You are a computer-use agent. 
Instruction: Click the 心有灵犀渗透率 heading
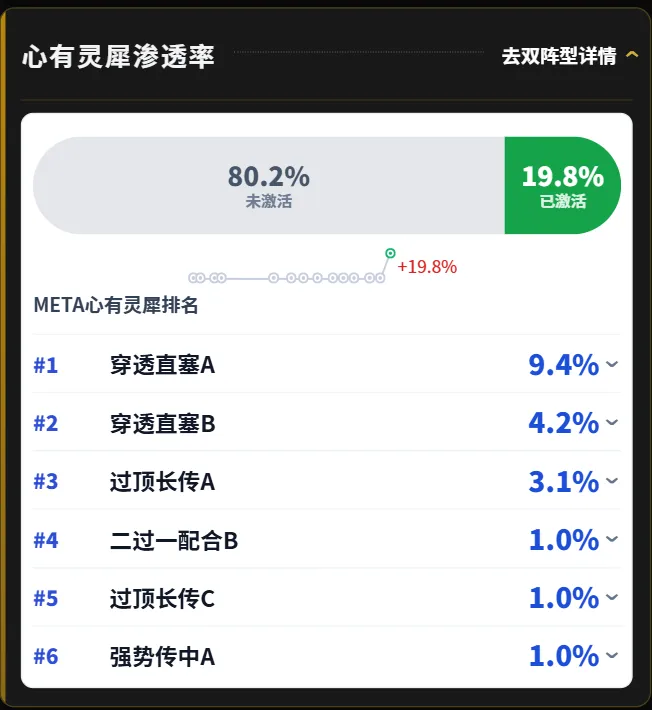click(x=118, y=57)
